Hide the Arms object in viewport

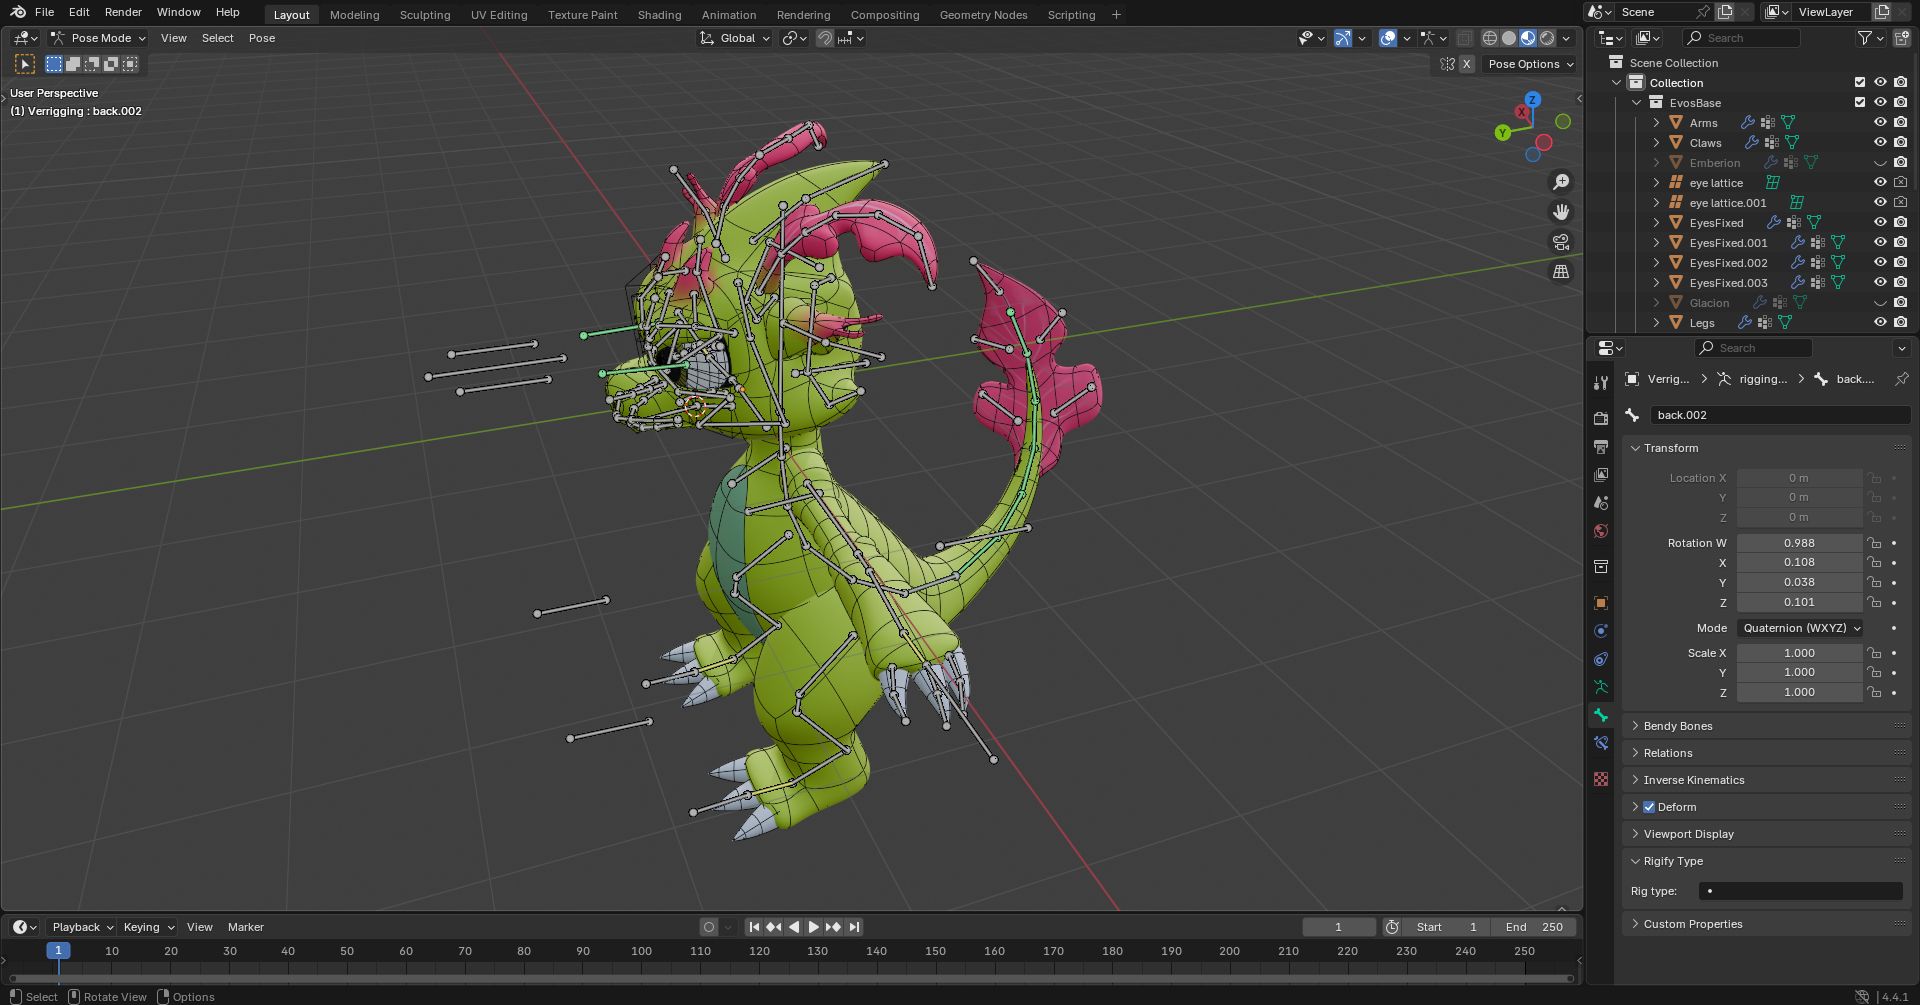1880,123
